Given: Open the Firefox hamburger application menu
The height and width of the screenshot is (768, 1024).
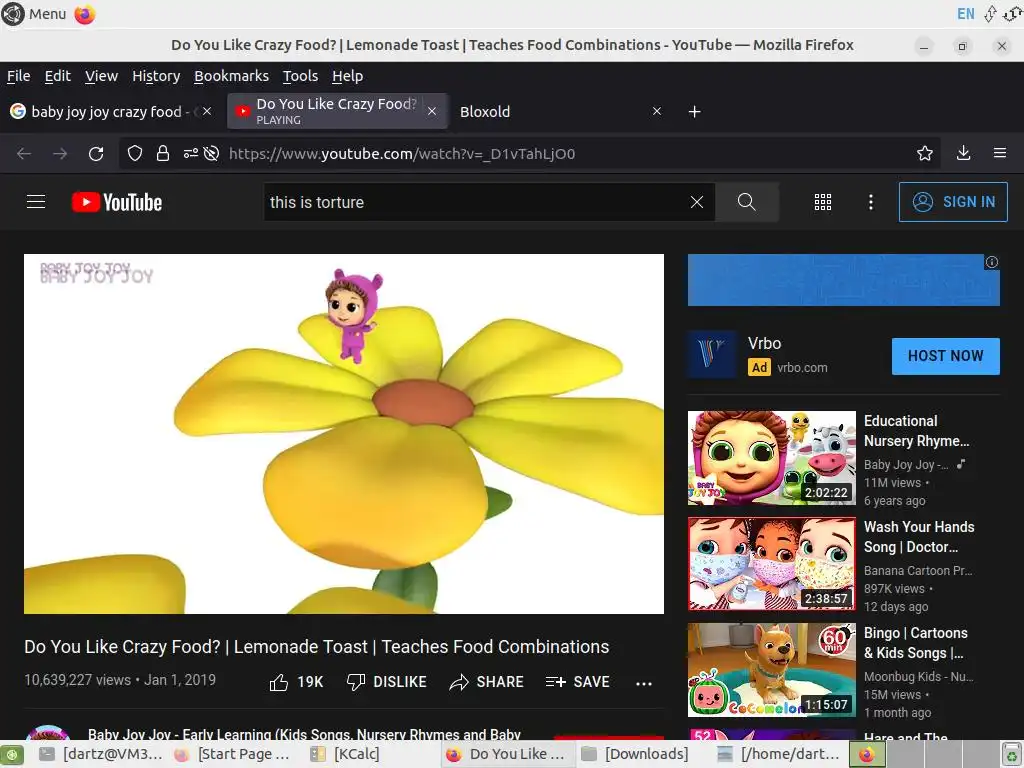Looking at the screenshot, I should [x=1000, y=153].
